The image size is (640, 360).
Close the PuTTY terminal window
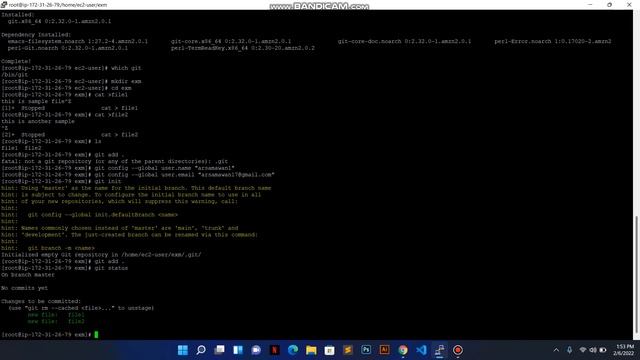[629, 5]
